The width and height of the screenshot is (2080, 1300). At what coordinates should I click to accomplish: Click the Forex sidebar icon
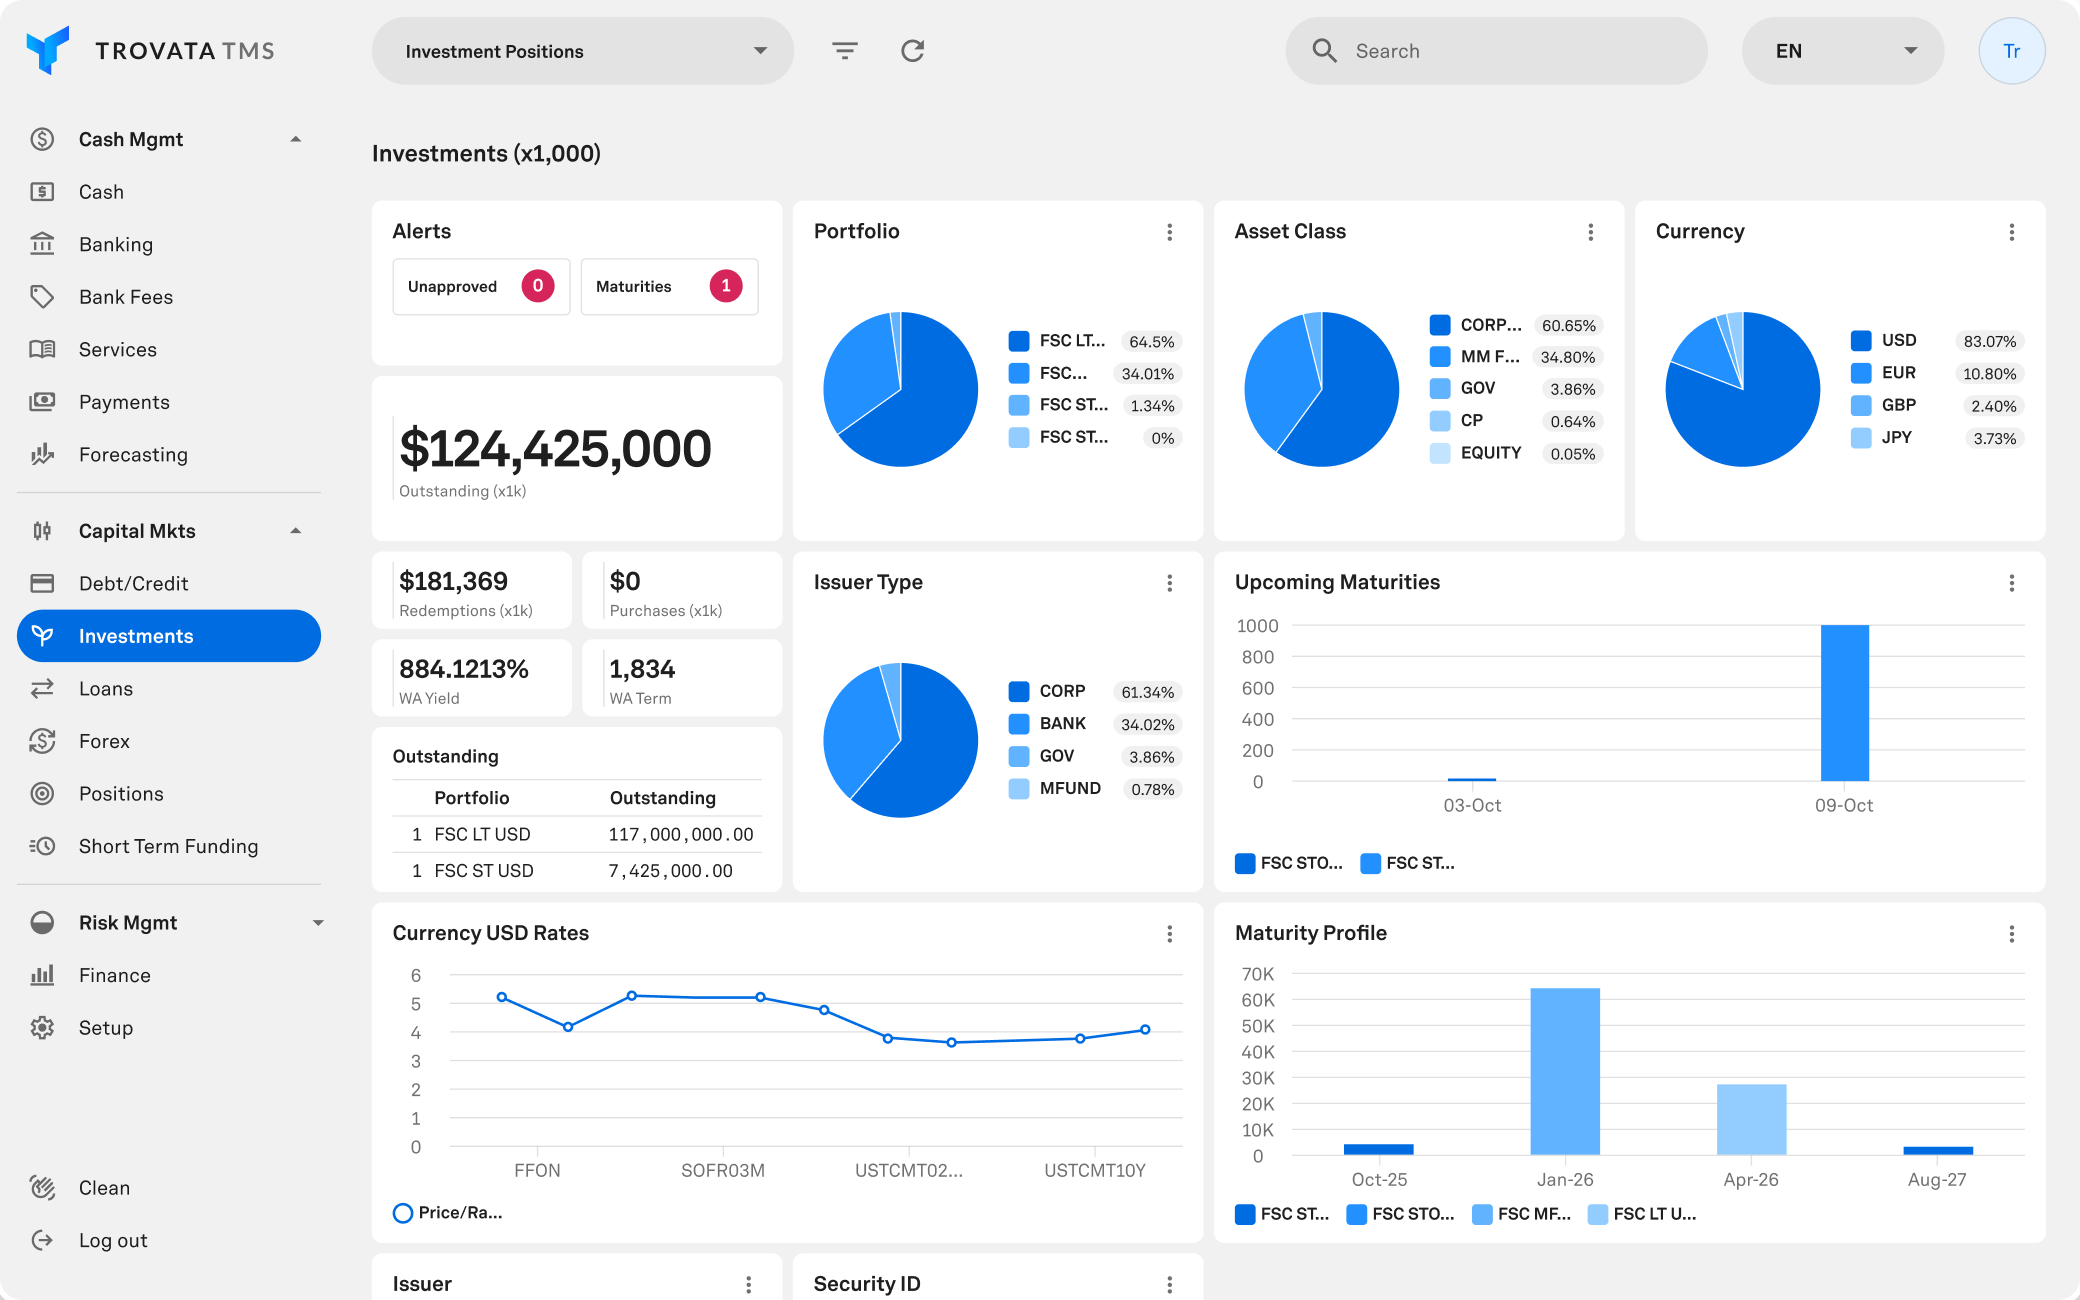[42, 741]
